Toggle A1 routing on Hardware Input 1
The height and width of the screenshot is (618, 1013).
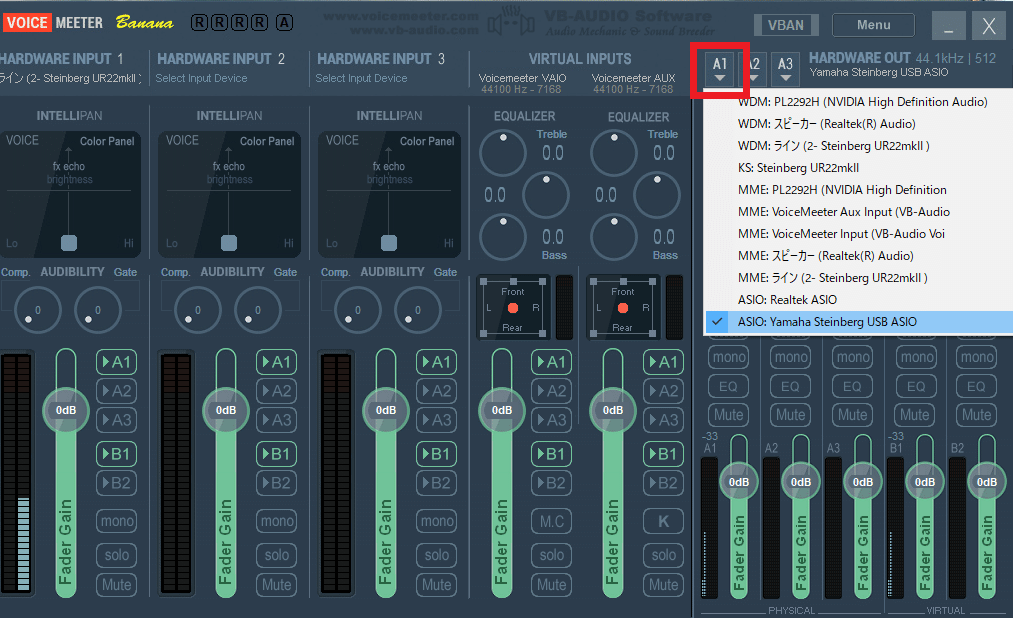tap(116, 362)
